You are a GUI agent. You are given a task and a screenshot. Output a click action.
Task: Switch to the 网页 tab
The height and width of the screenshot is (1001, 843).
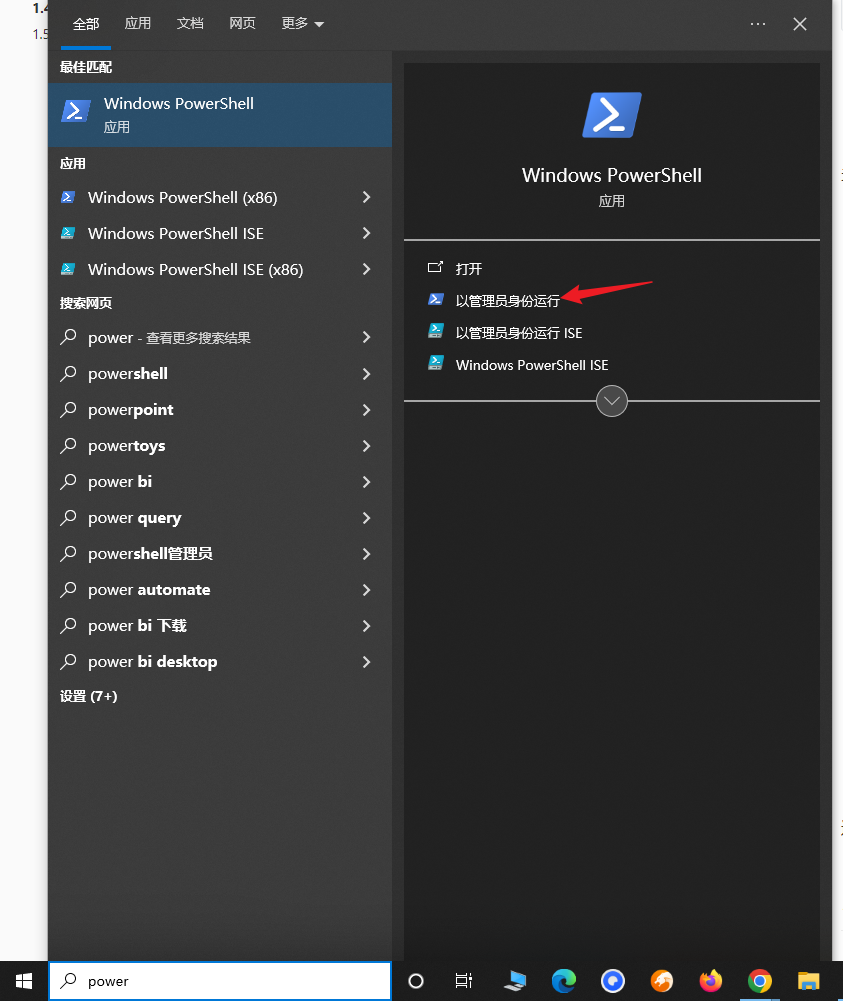point(242,24)
